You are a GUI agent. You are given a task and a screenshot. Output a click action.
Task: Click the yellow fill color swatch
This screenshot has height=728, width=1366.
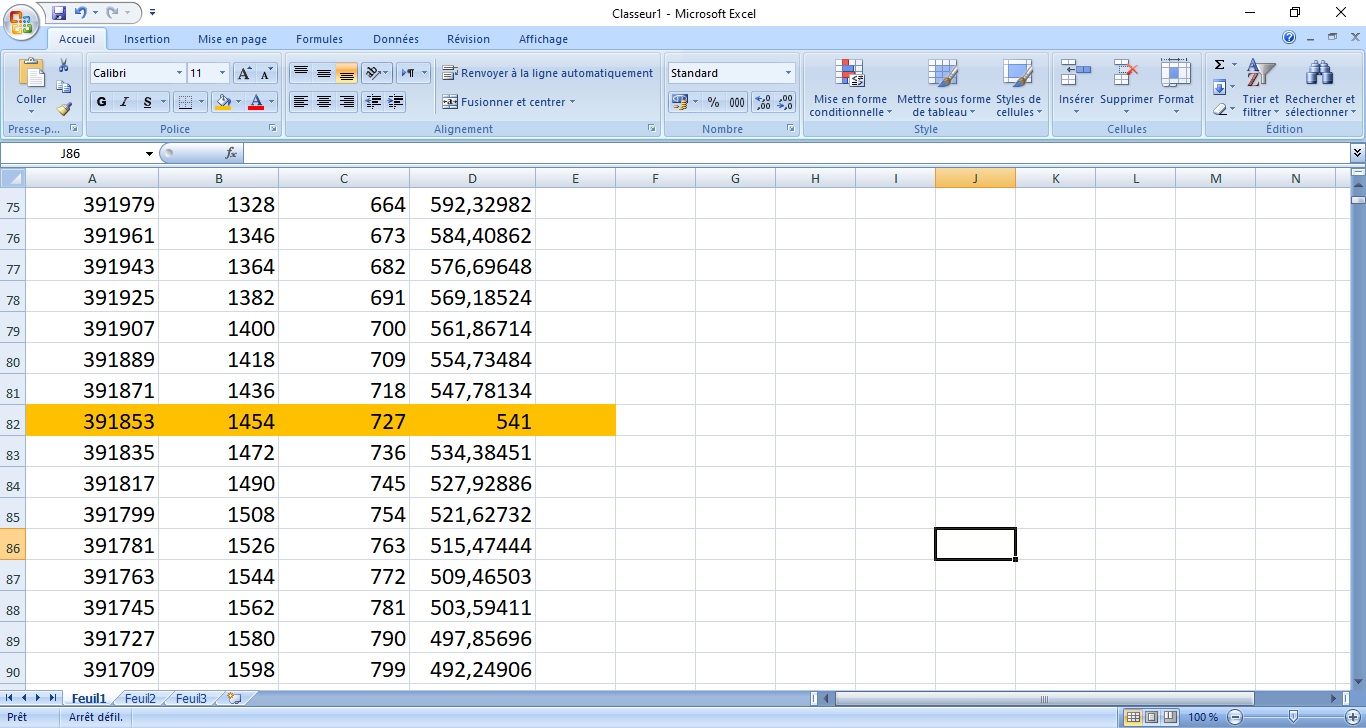(x=223, y=102)
